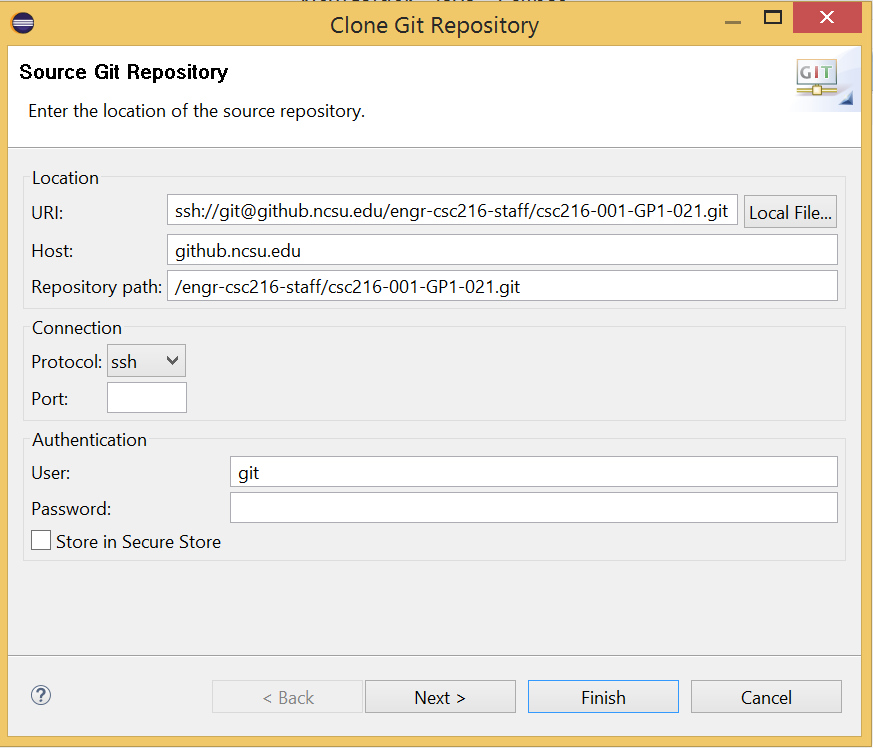Click inside the empty Password field
Image resolution: width=873 pixels, height=748 pixels.
533,507
